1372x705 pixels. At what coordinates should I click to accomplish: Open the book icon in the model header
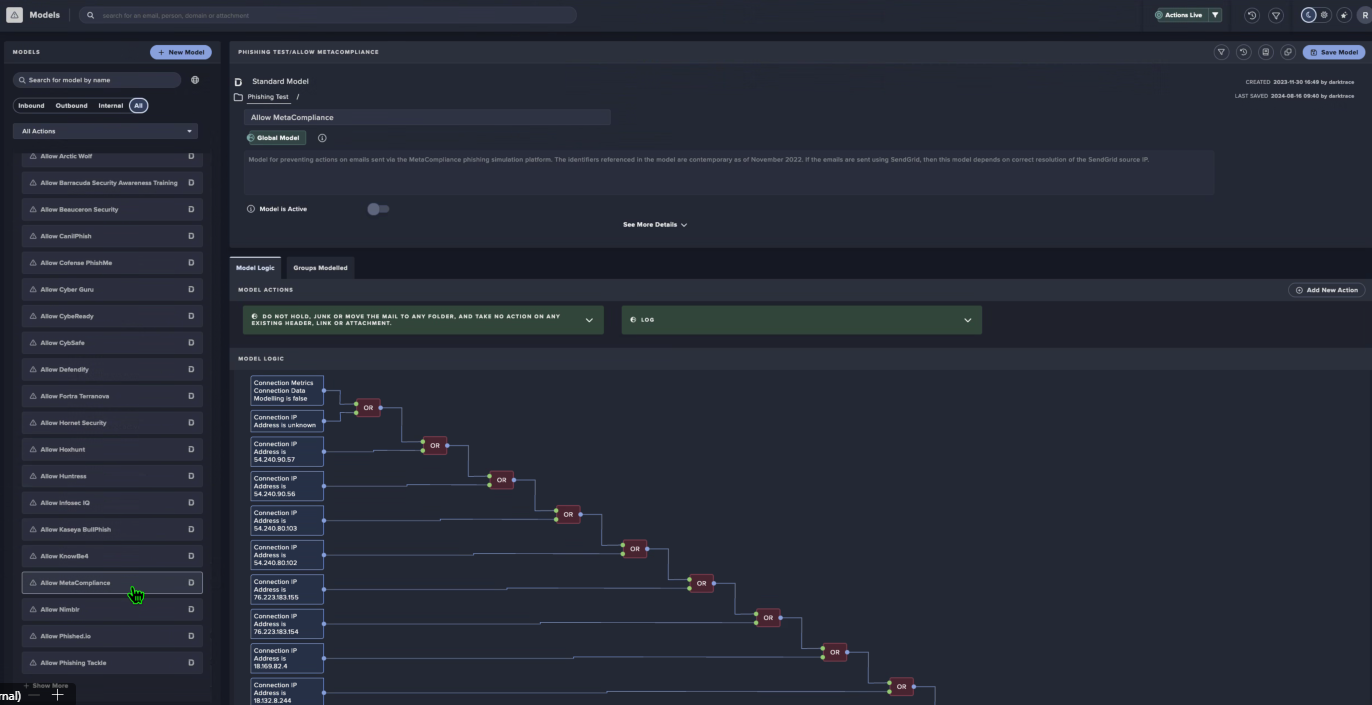tap(1266, 52)
